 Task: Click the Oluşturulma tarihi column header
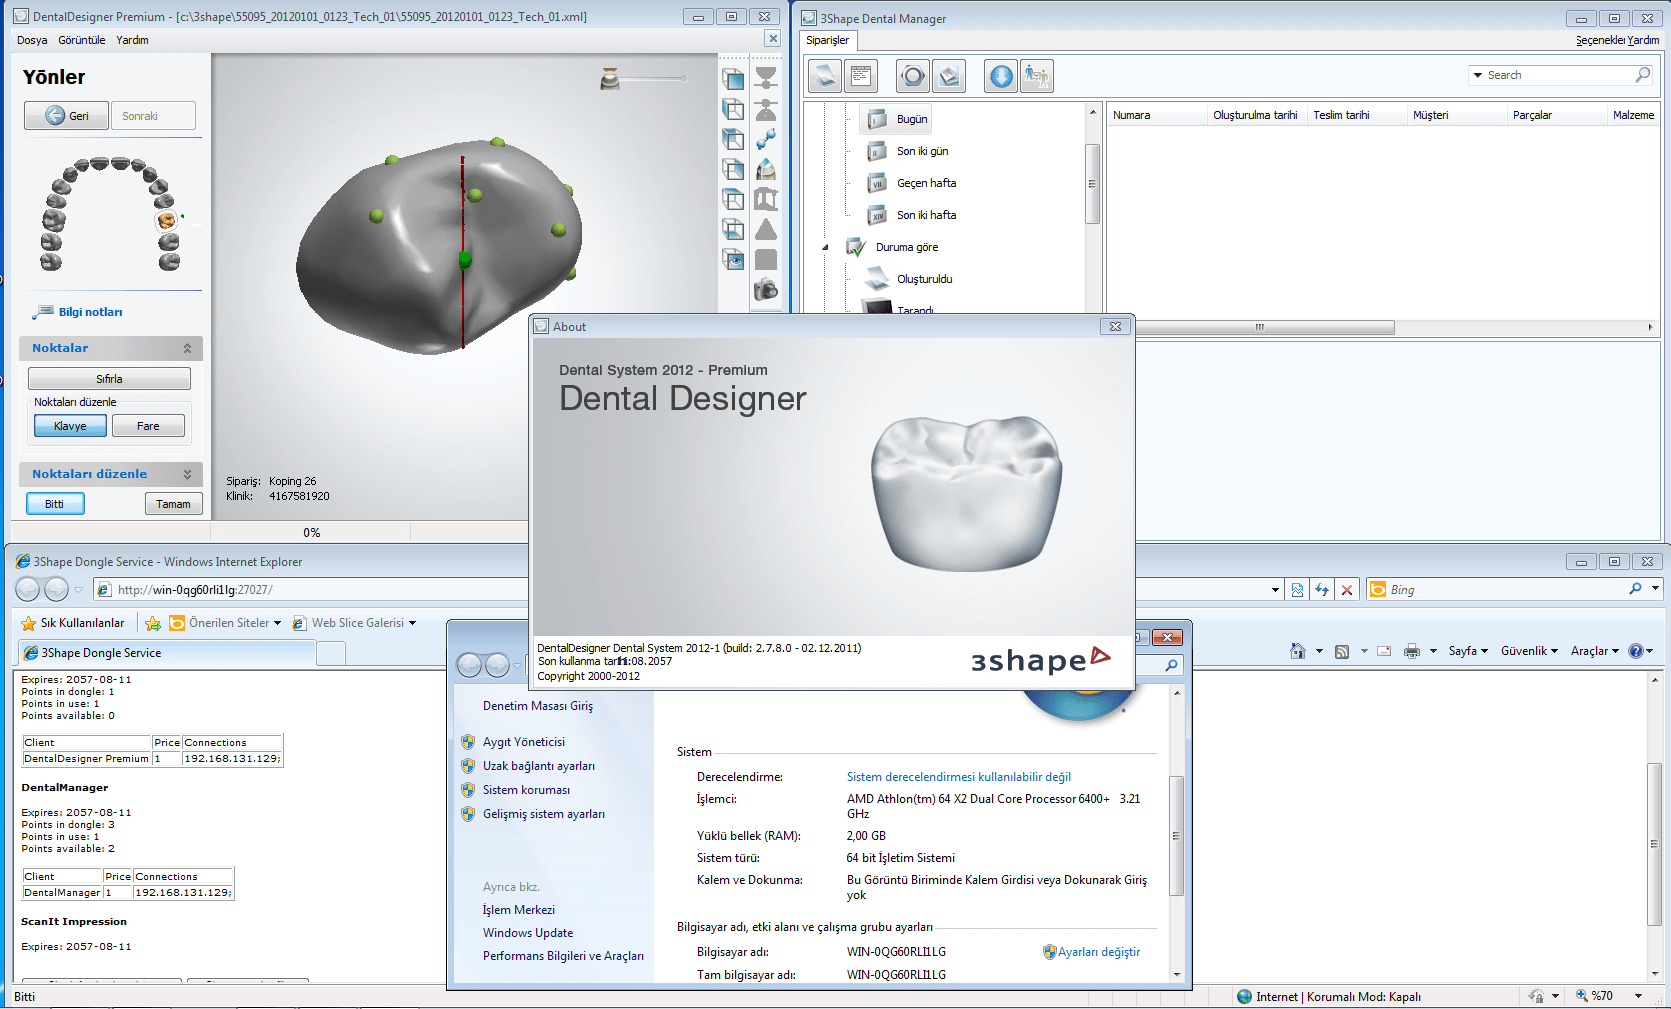pyautogui.click(x=1255, y=115)
